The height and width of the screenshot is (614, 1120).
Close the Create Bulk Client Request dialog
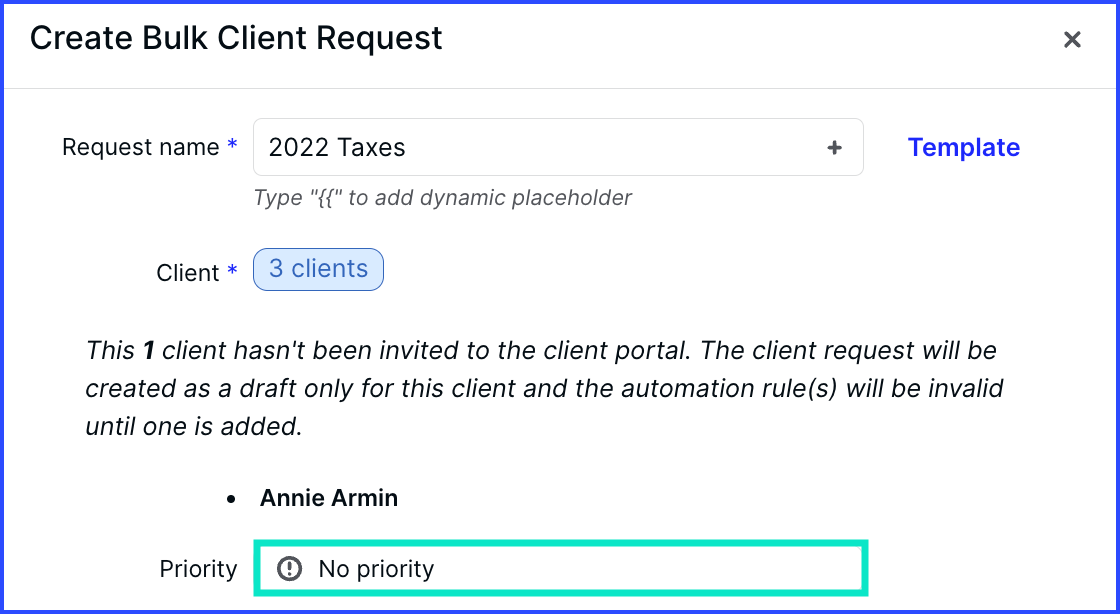point(1072,39)
